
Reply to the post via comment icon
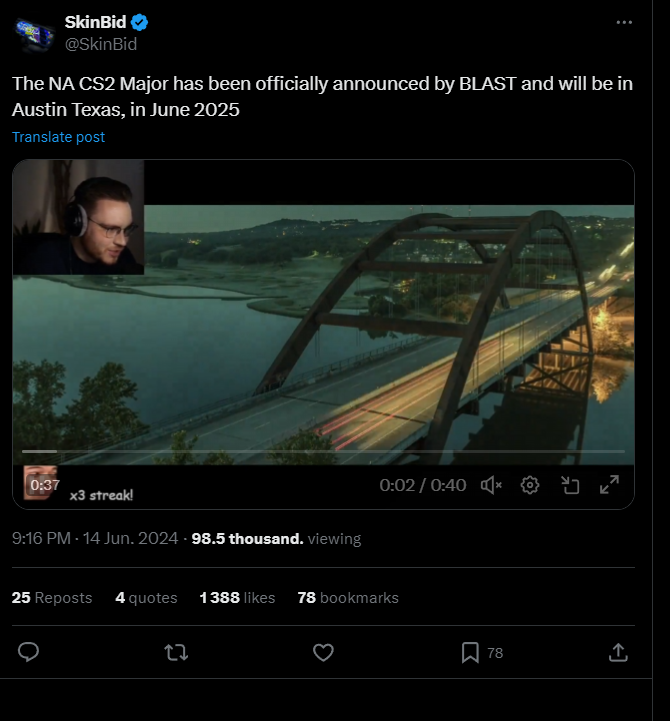click(x=29, y=652)
